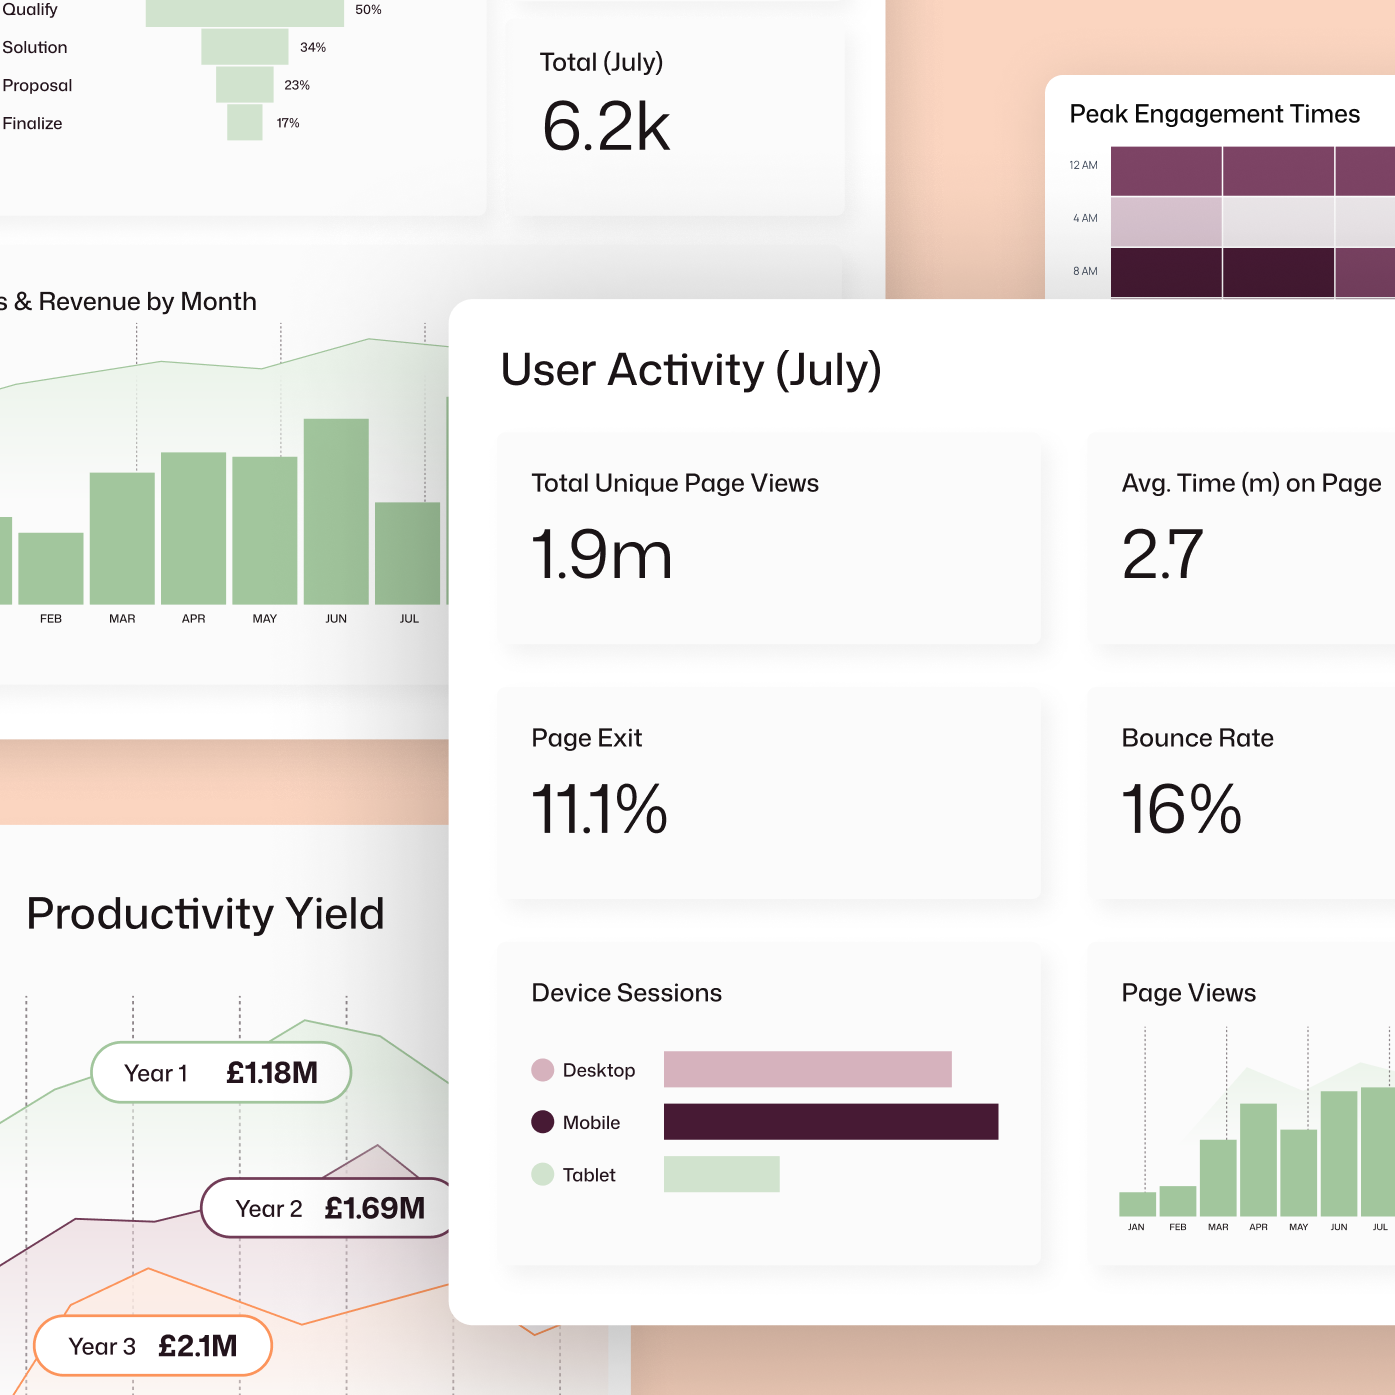Click the Productivity Yield heading
This screenshot has width=1395, height=1395.
[x=205, y=914]
